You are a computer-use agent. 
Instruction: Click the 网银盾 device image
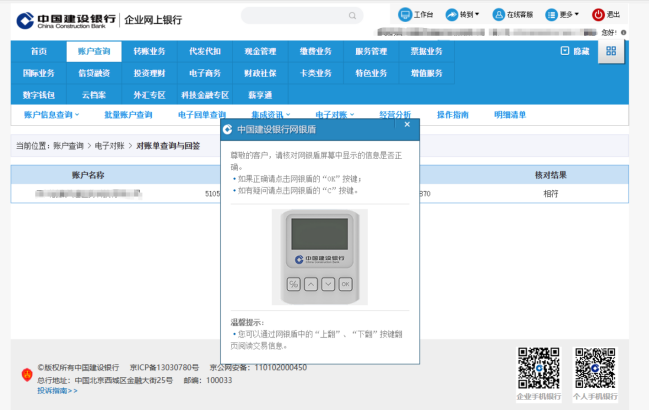(x=320, y=257)
